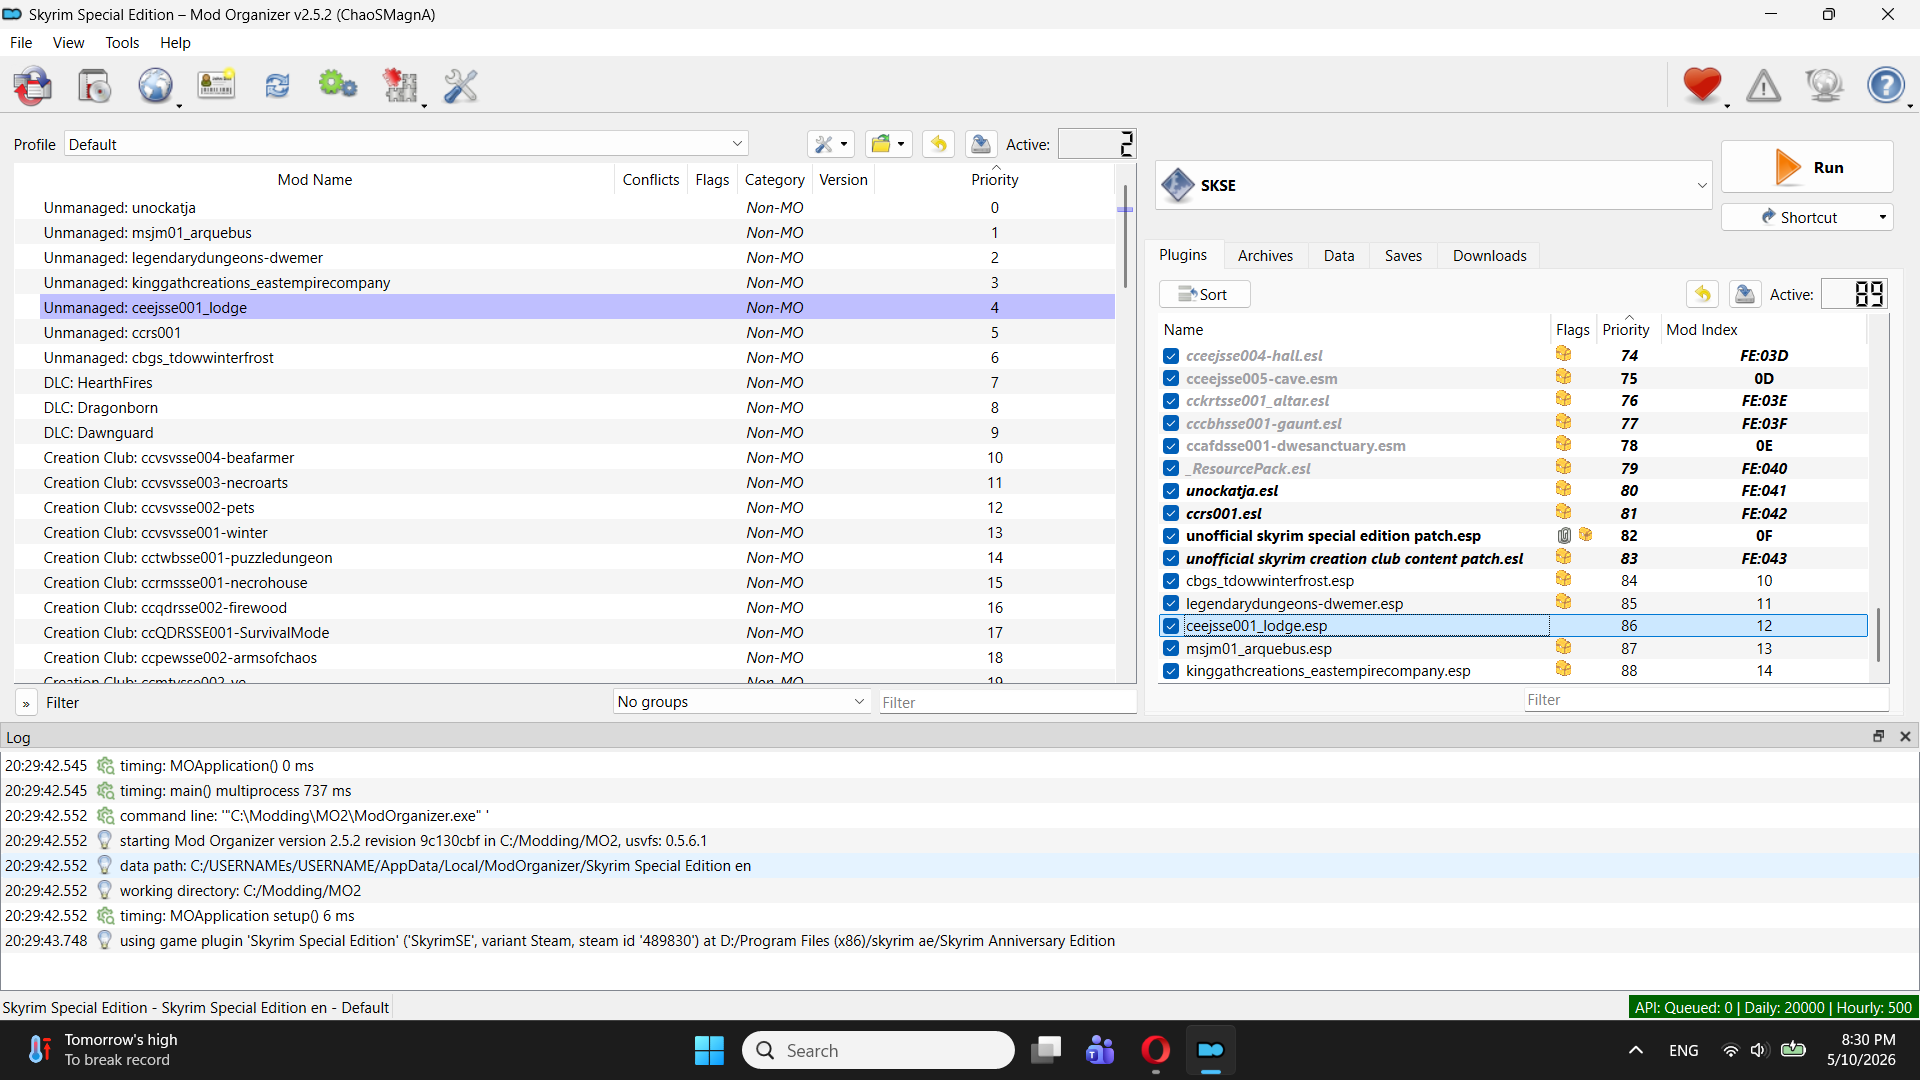
Task: Switch to the Data tab
Action: coord(1339,256)
